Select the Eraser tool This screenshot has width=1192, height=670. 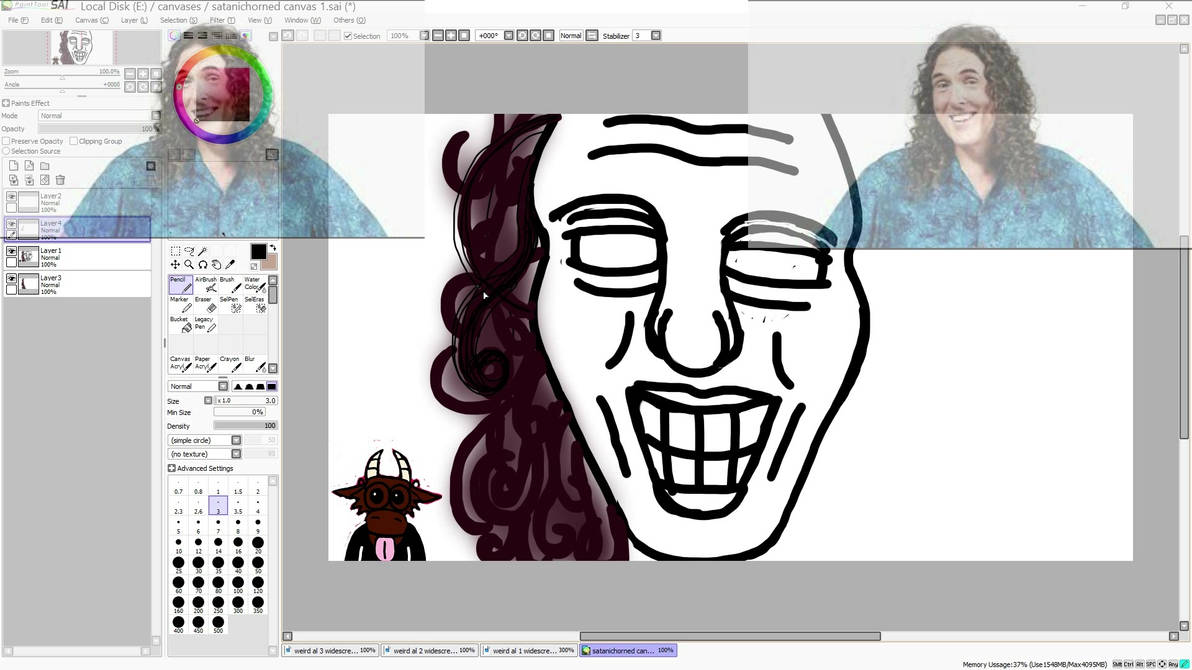pyautogui.click(x=206, y=304)
